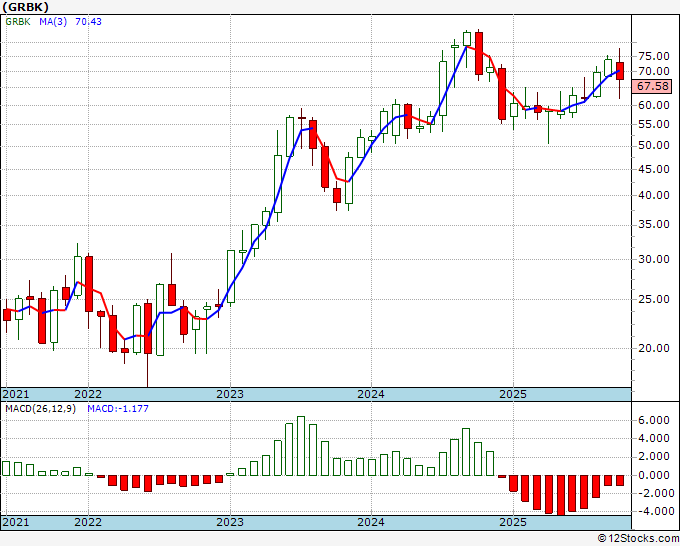The image size is (680, 546).
Task: Click the 6.000 MACD axis label
Action: click(654, 420)
